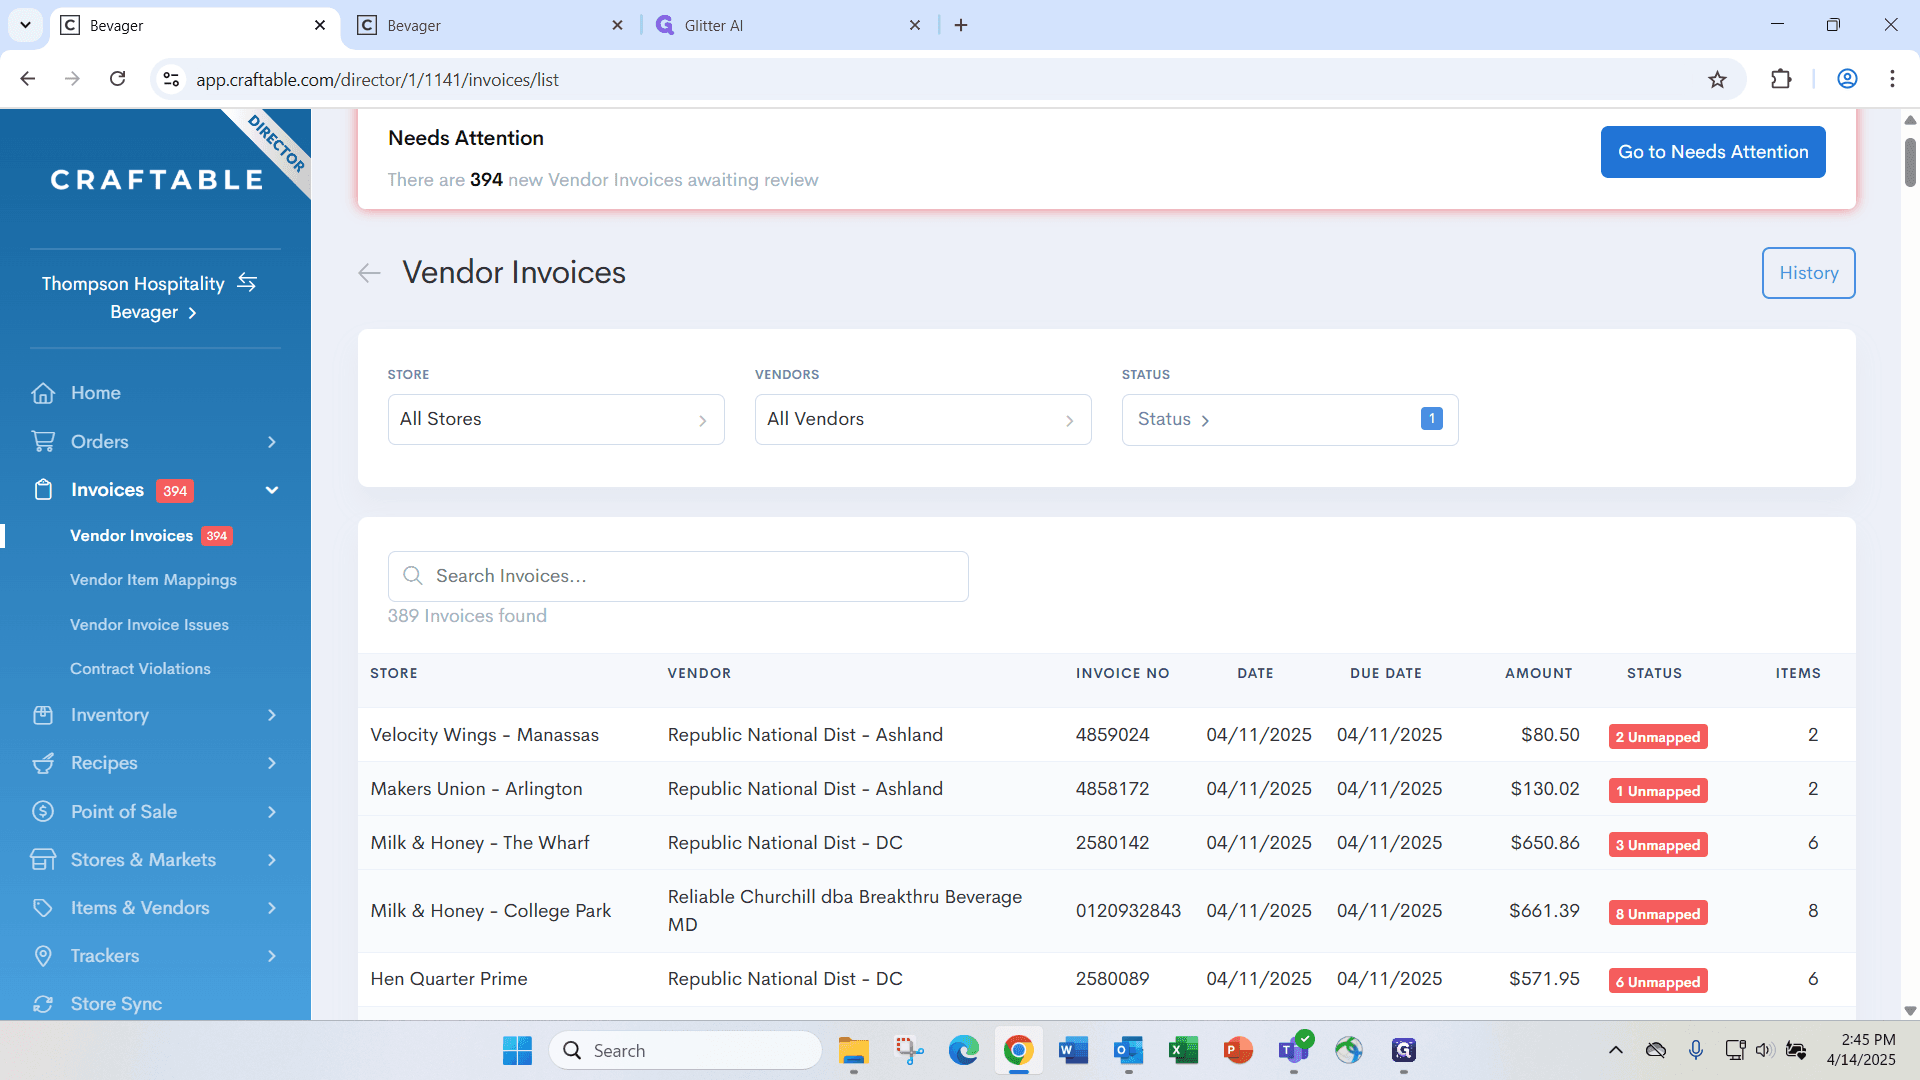Click the Point of Sale dollar icon

[43, 811]
